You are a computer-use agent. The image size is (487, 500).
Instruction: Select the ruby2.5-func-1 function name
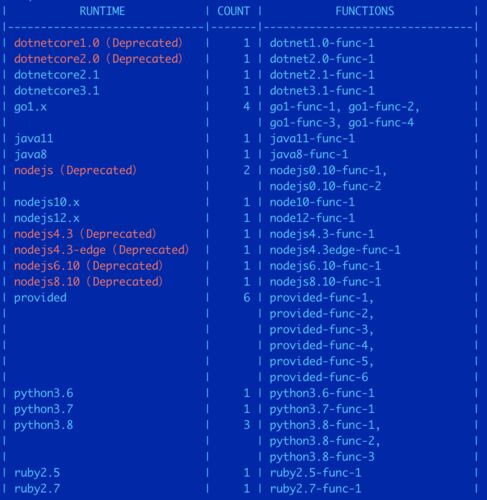click(x=315, y=473)
